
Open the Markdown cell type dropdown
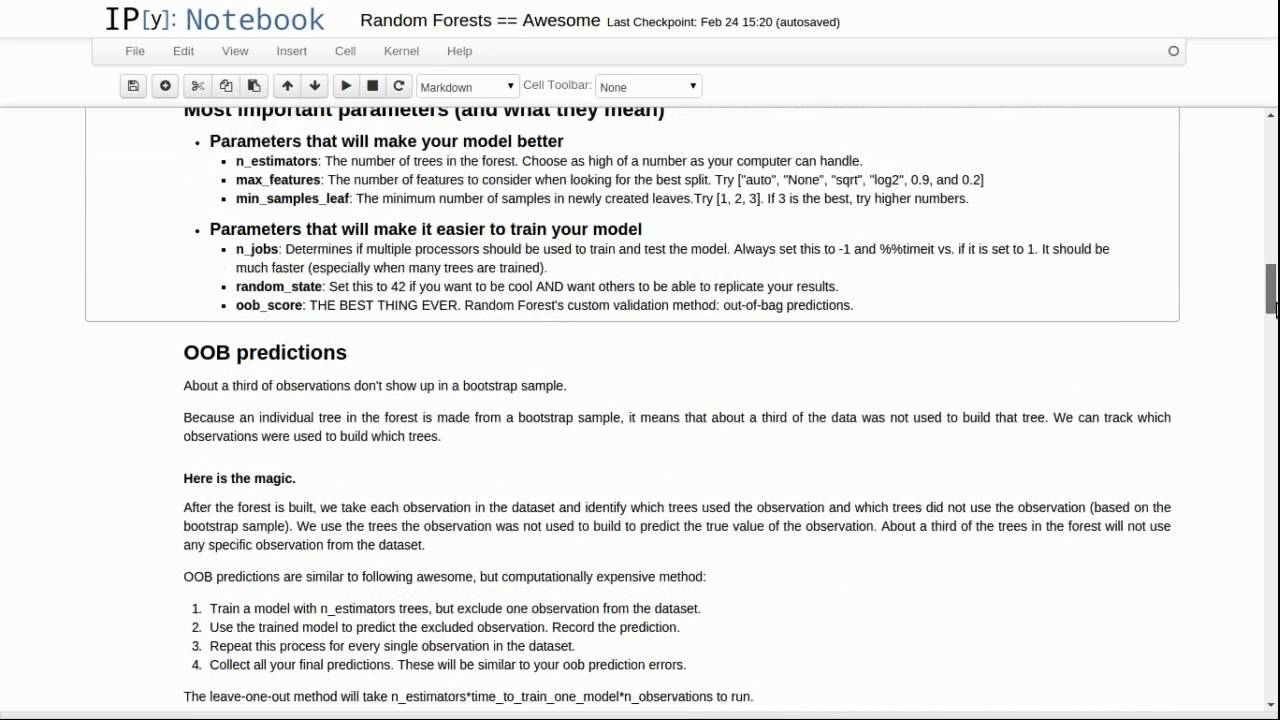coord(467,87)
